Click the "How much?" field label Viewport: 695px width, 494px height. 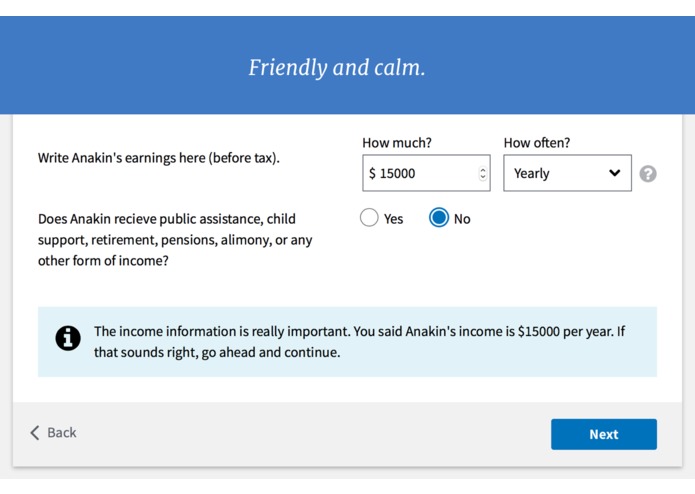point(397,143)
